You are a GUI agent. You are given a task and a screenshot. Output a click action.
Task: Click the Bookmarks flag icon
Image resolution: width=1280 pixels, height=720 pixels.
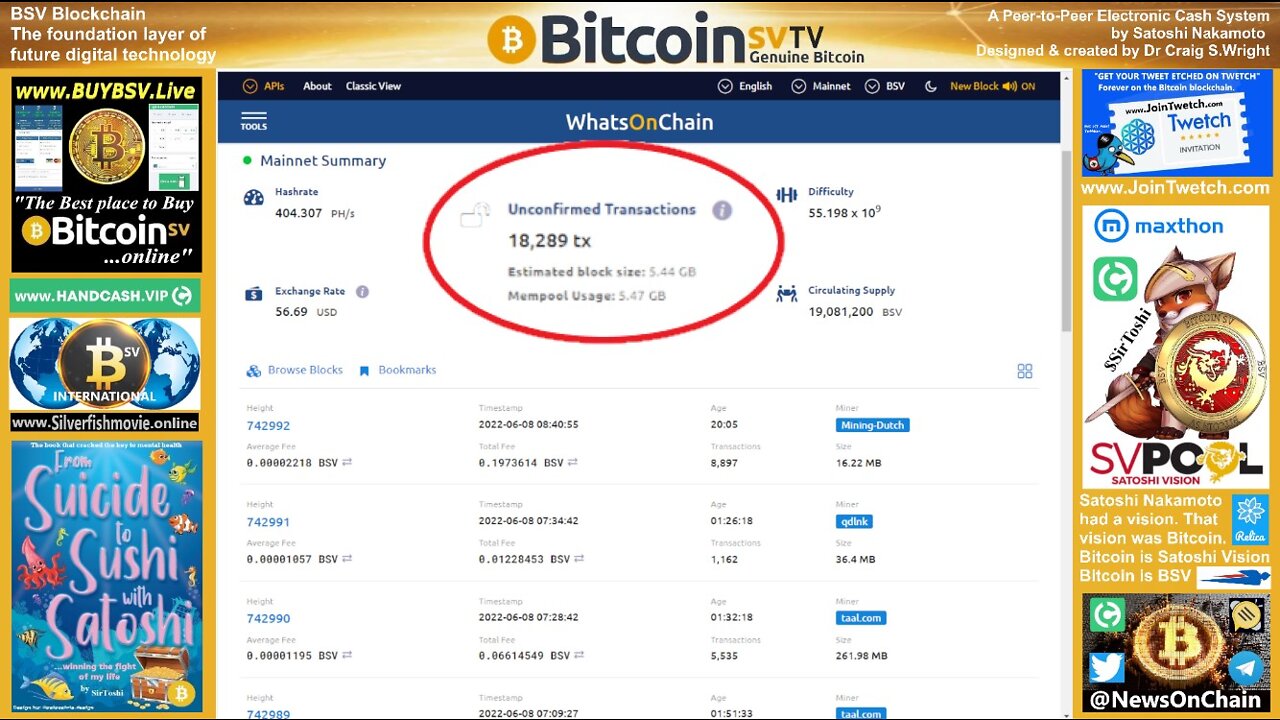click(365, 370)
